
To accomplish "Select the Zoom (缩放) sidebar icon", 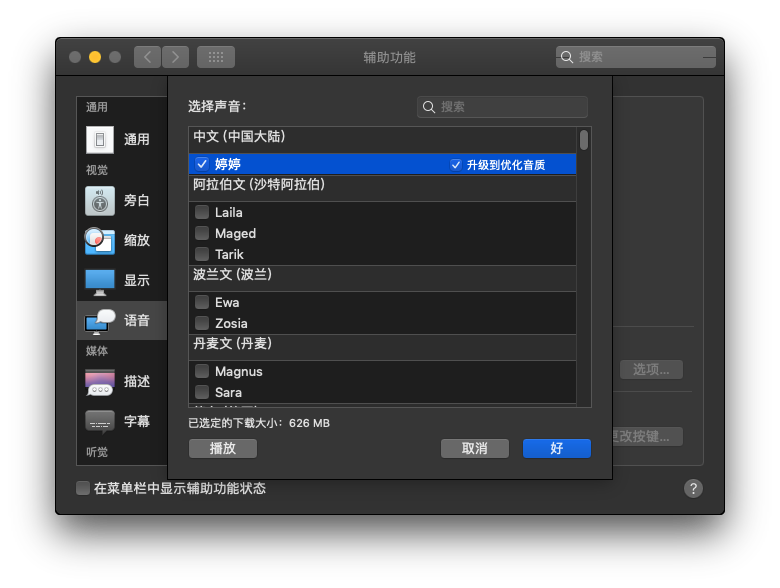I will (100, 240).
